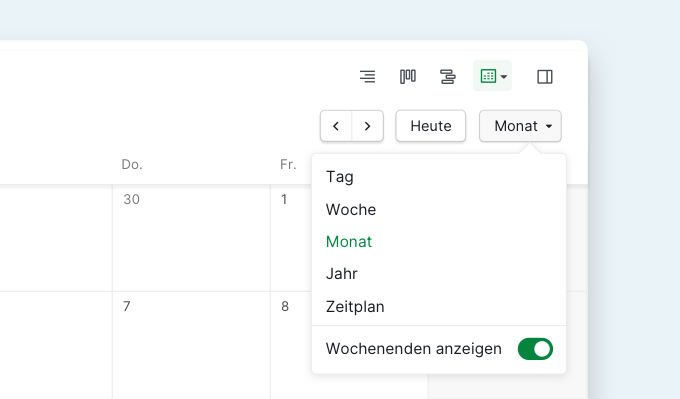Select the calendar day cell 1
The image size is (680, 399).
coord(291,239)
